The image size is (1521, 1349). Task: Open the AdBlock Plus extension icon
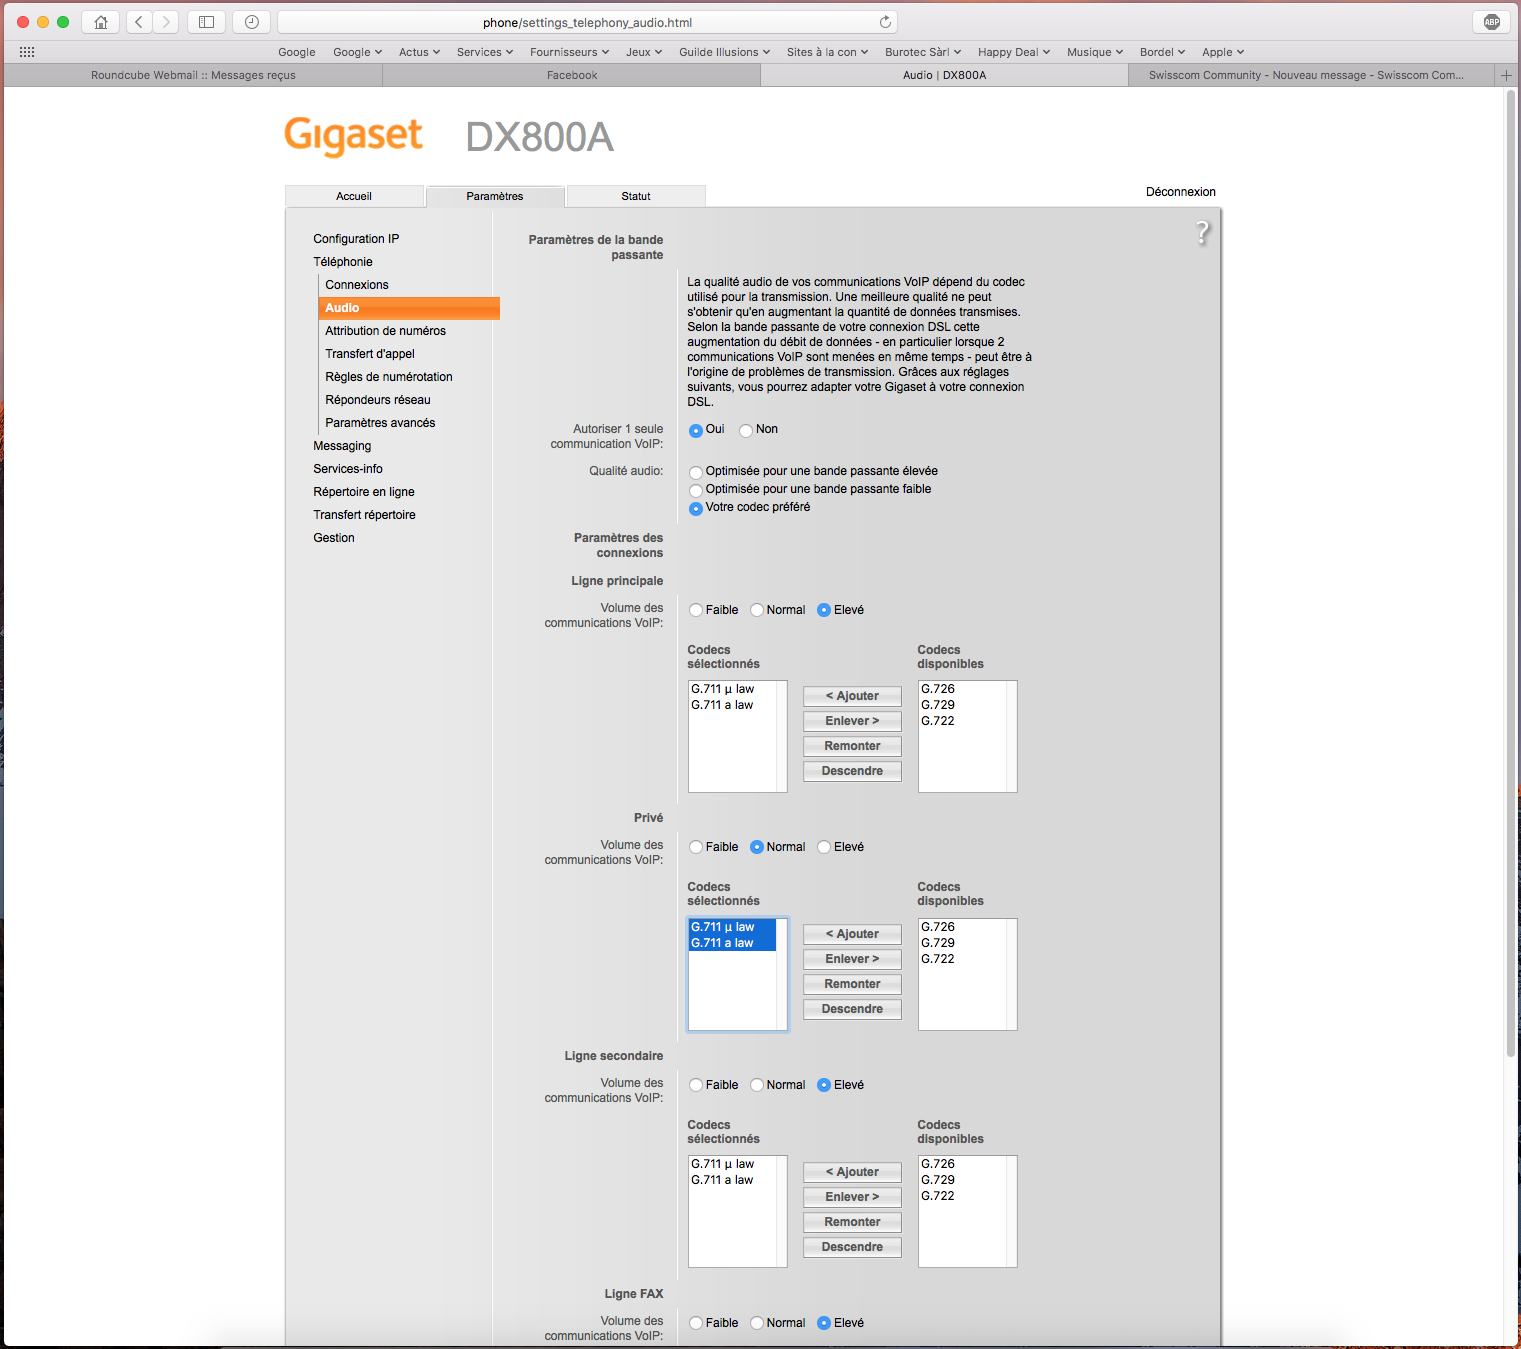(1492, 22)
